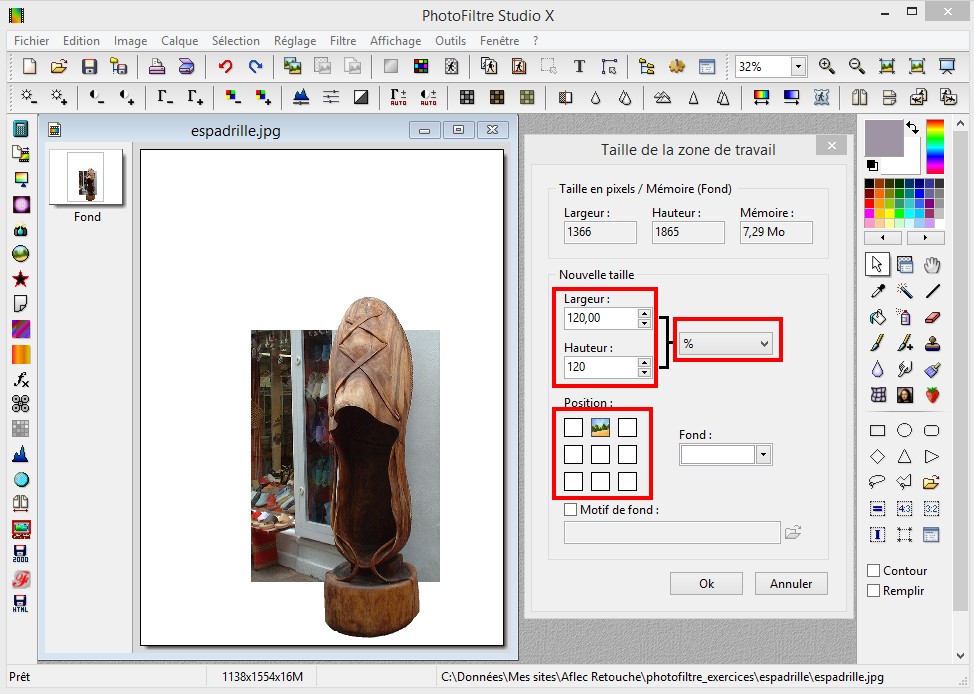Enable the Motif de fond checkbox

point(570,509)
